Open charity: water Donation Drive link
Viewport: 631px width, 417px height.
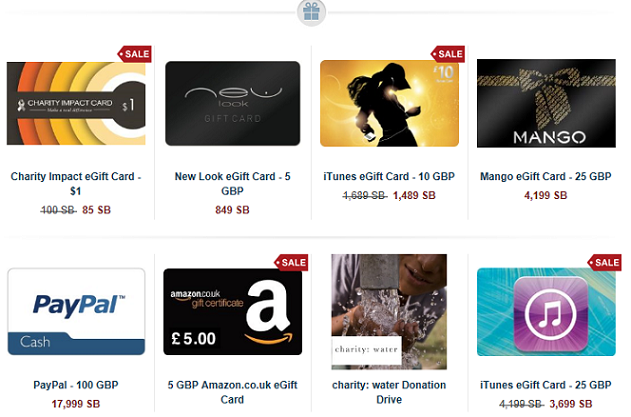click(389, 392)
